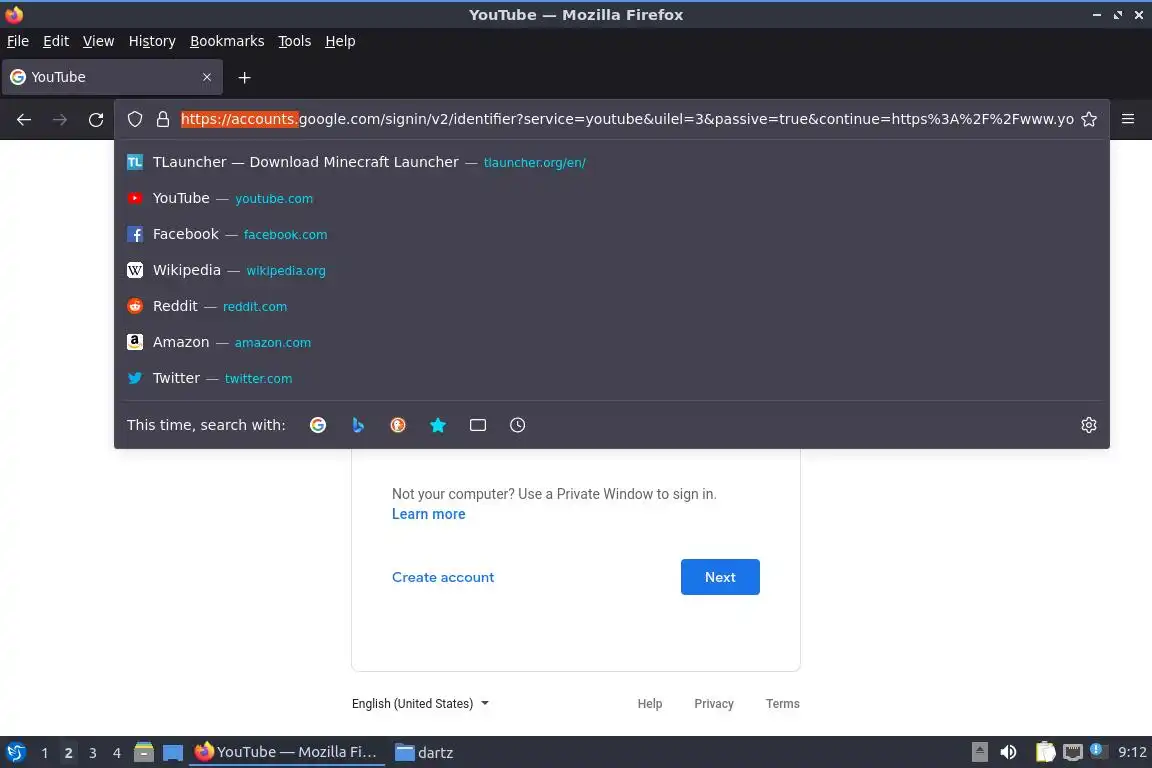Open the Tools menu

[x=295, y=41]
